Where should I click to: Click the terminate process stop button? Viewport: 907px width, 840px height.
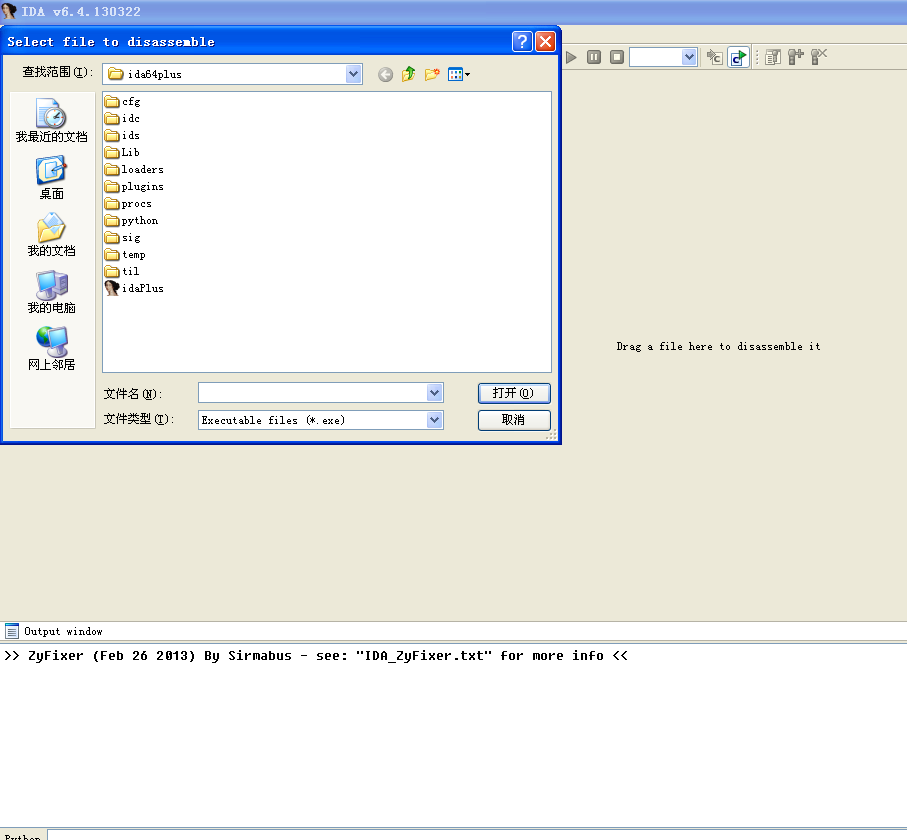[617, 57]
